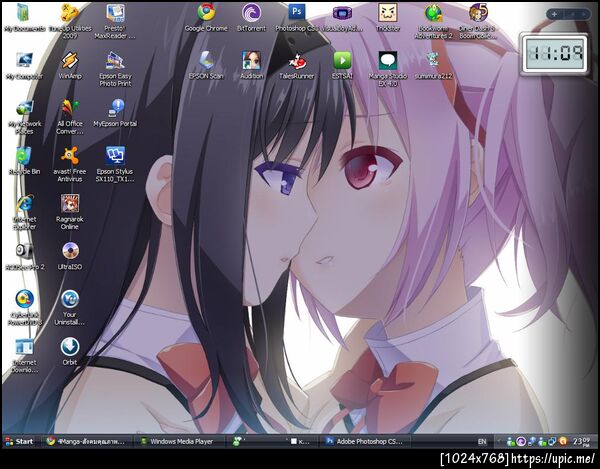The height and width of the screenshot is (469, 600).
Task: Open the Start menu
Action: (18, 441)
